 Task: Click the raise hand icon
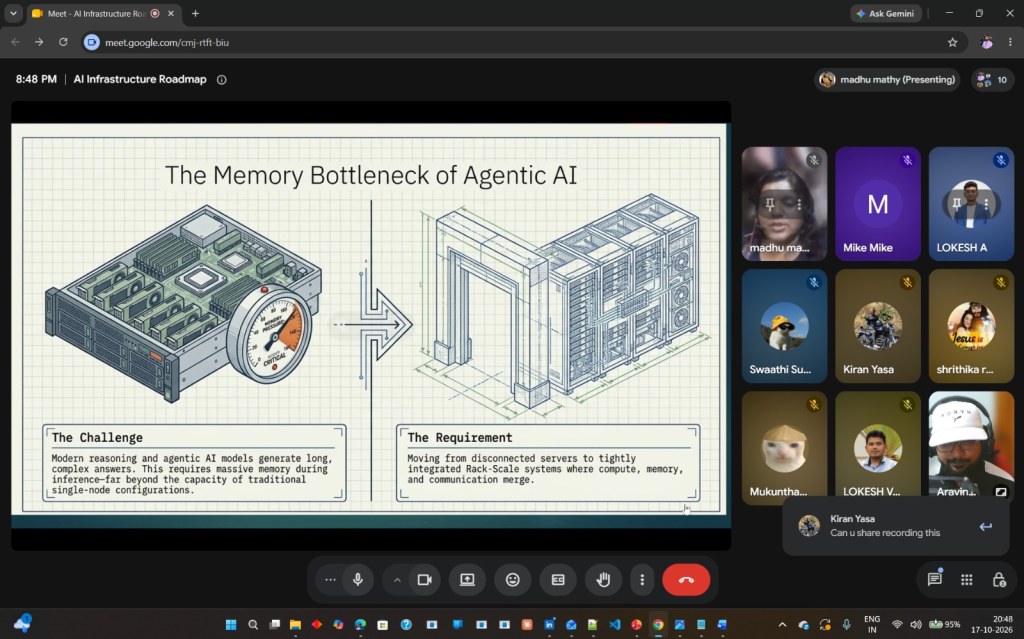pos(603,580)
